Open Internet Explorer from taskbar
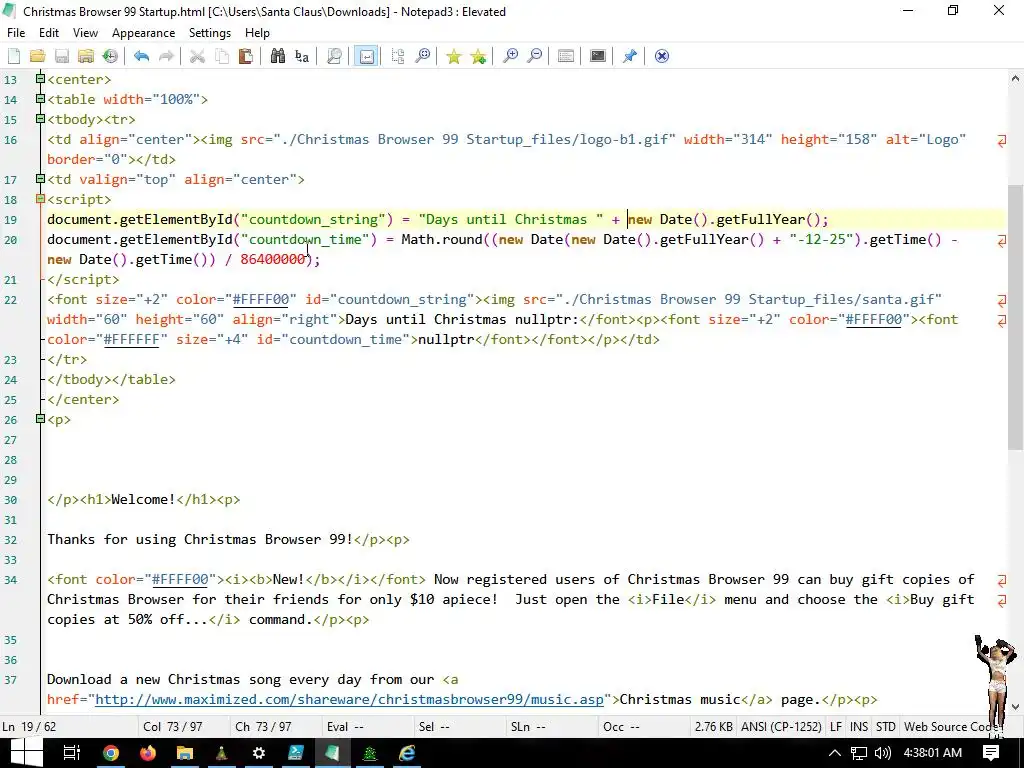1024x768 pixels. pos(407,753)
